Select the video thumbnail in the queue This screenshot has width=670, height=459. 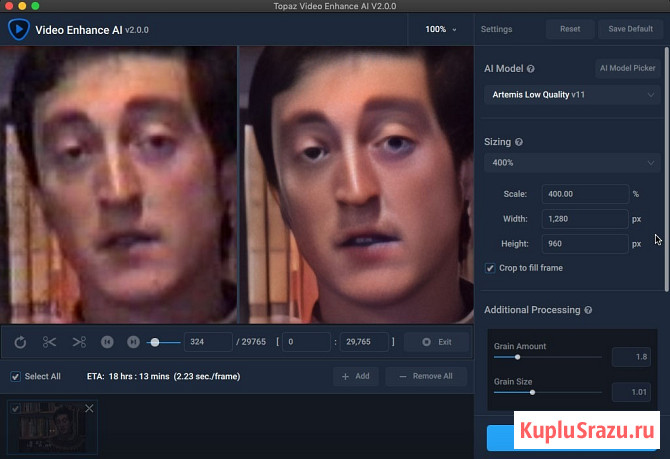[x=52, y=427]
